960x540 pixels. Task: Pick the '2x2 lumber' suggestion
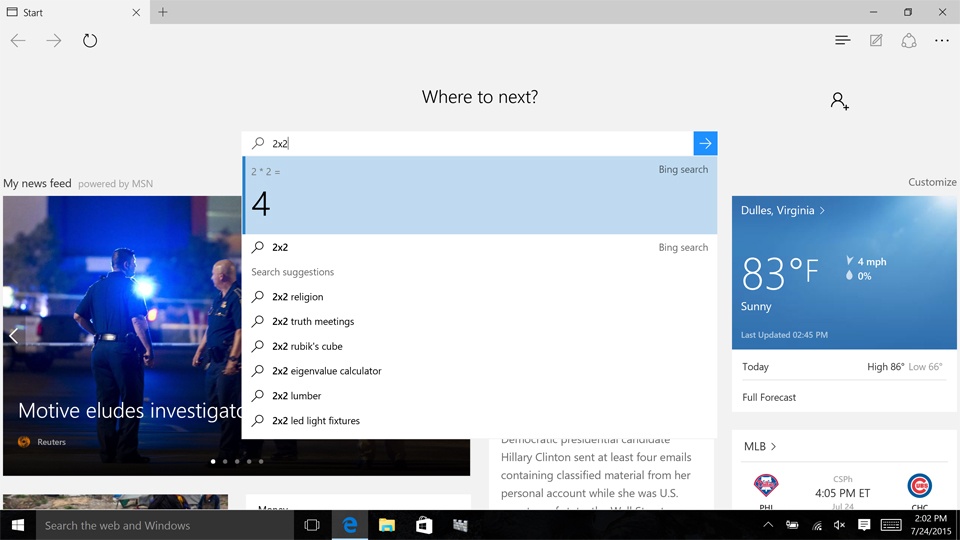480,396
